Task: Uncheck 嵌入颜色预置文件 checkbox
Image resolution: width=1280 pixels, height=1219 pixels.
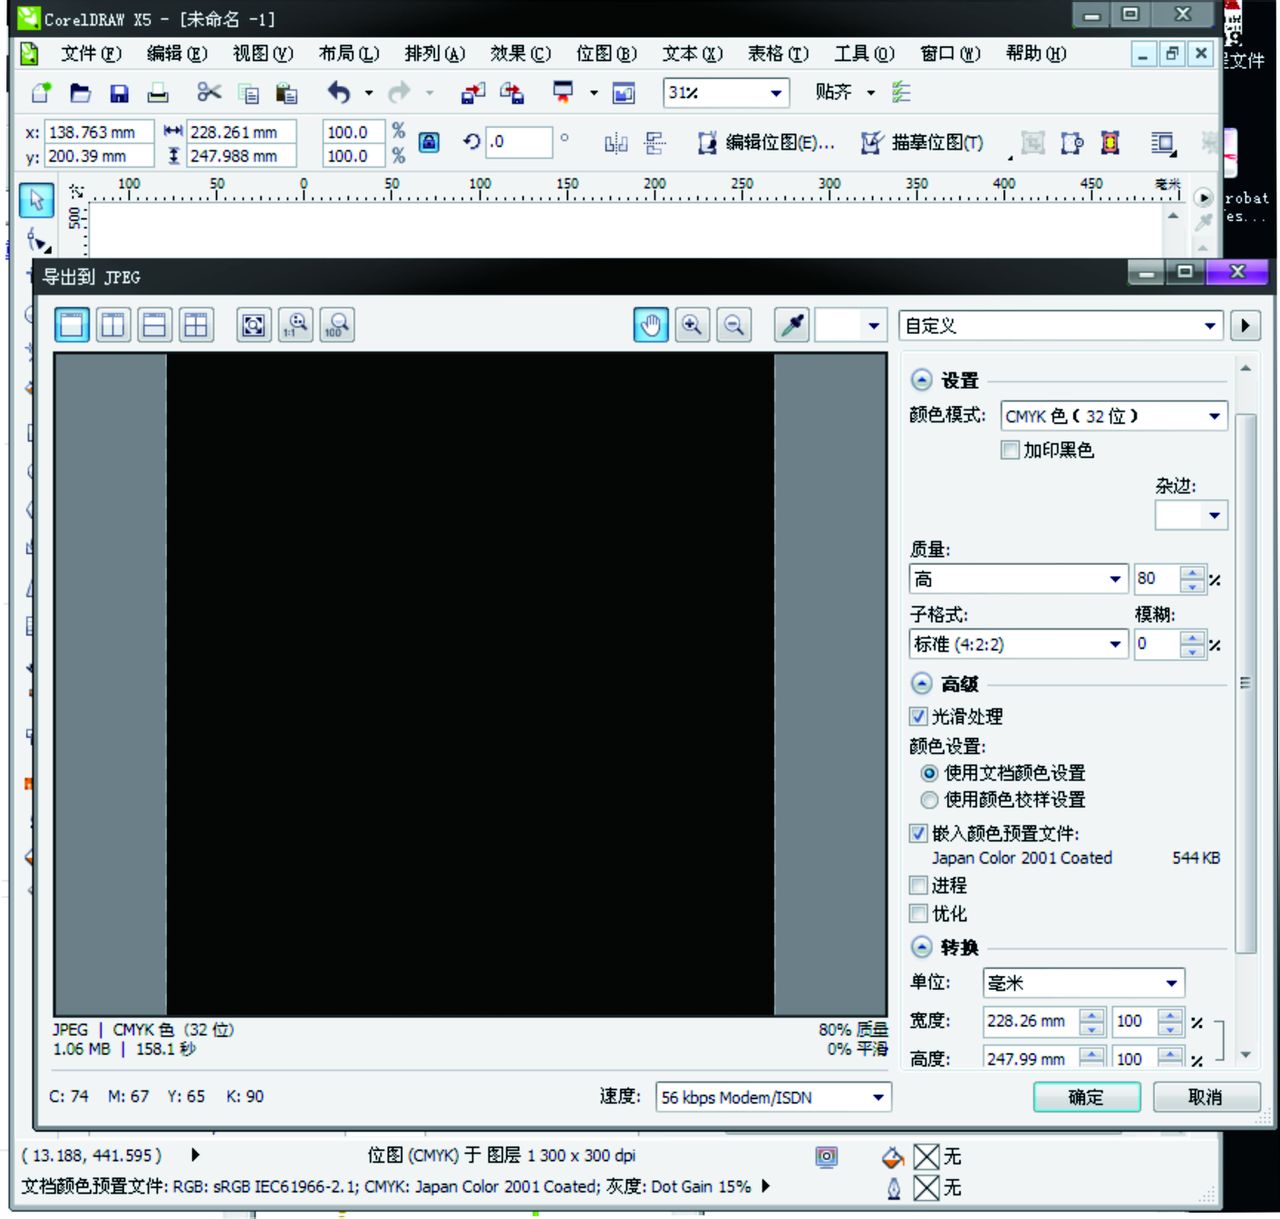Action: click(918, 833)
